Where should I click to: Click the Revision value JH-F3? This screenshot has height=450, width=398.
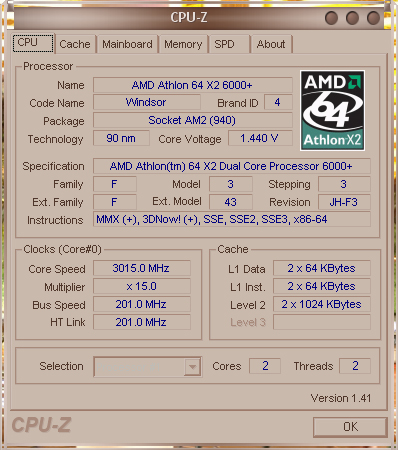[344, 202]
